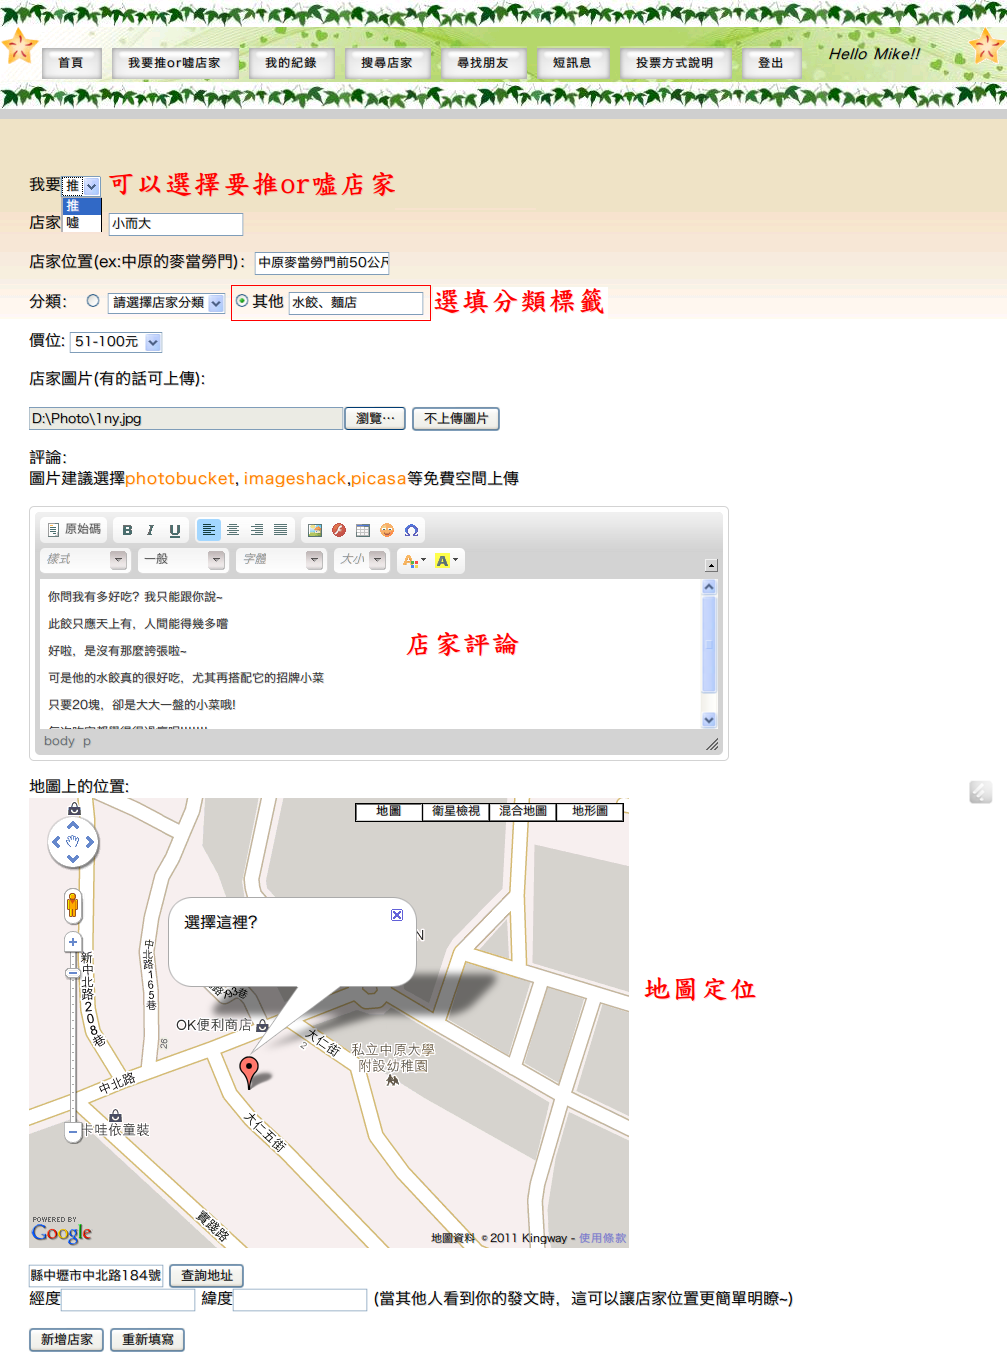Click the map zoom slider track
Viewport: 1007px width, 1358px height.
(x=72, y=1050)
